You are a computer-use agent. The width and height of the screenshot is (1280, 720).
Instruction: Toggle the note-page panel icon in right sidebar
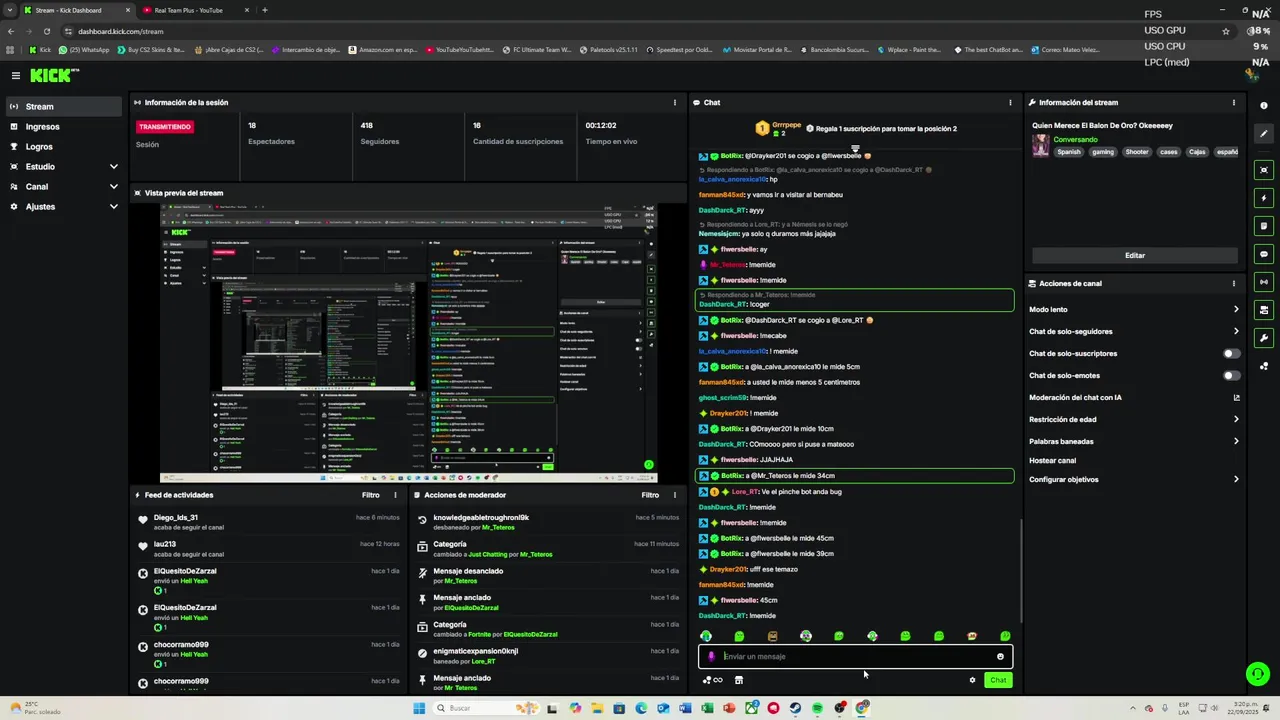(x=1264, y=226)
